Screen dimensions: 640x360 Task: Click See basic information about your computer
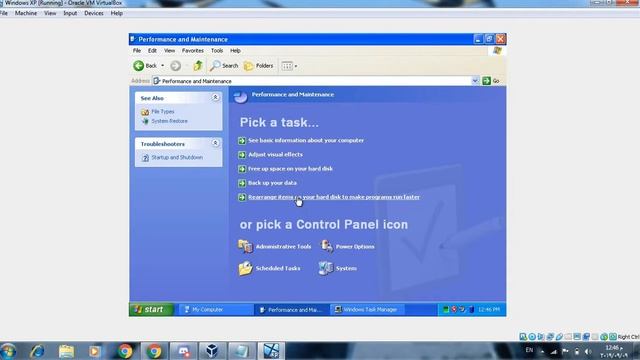click(306, 140)
